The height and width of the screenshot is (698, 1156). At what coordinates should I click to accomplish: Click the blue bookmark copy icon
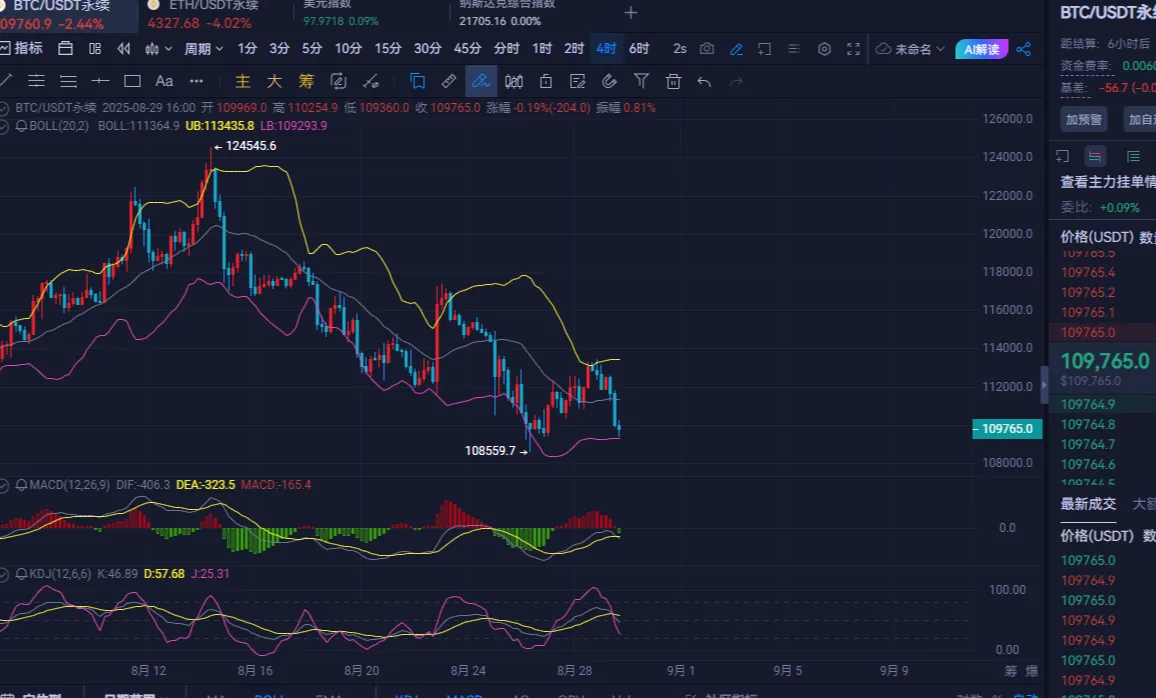[x=417, y=80]
